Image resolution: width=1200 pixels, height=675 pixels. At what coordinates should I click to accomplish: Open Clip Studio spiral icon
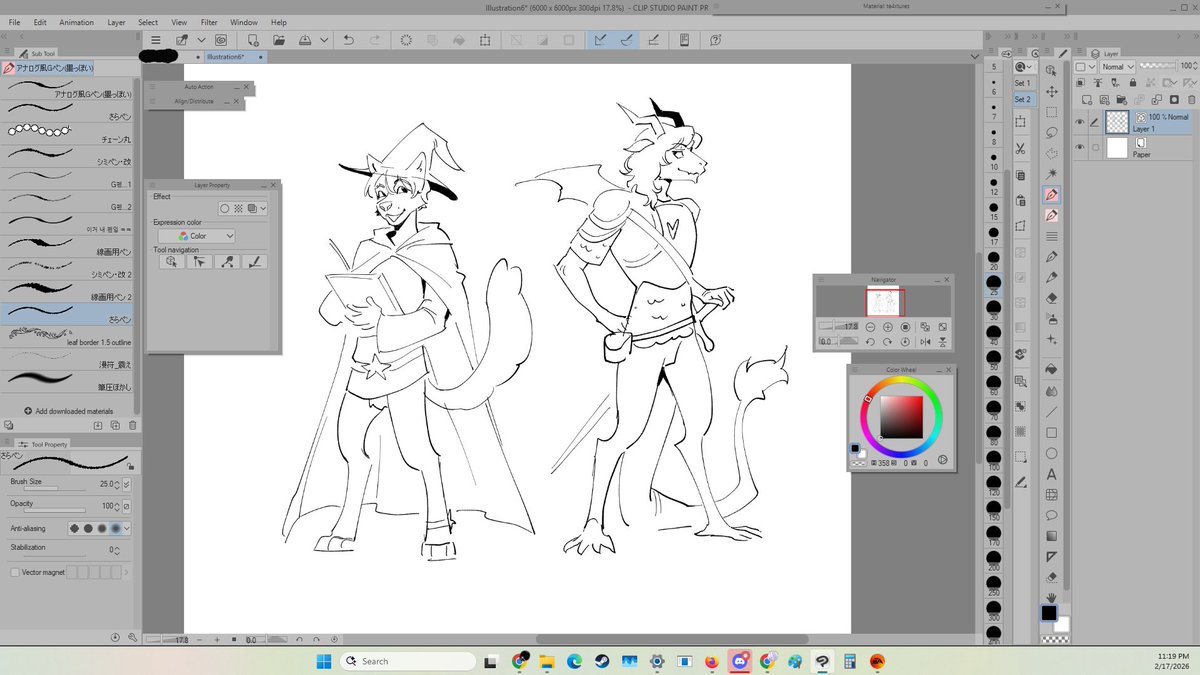click(220, 40)
